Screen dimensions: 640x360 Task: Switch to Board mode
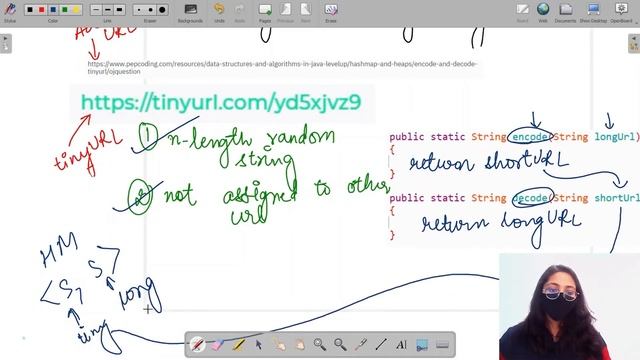pyautogui.click(x=522, y=13)
